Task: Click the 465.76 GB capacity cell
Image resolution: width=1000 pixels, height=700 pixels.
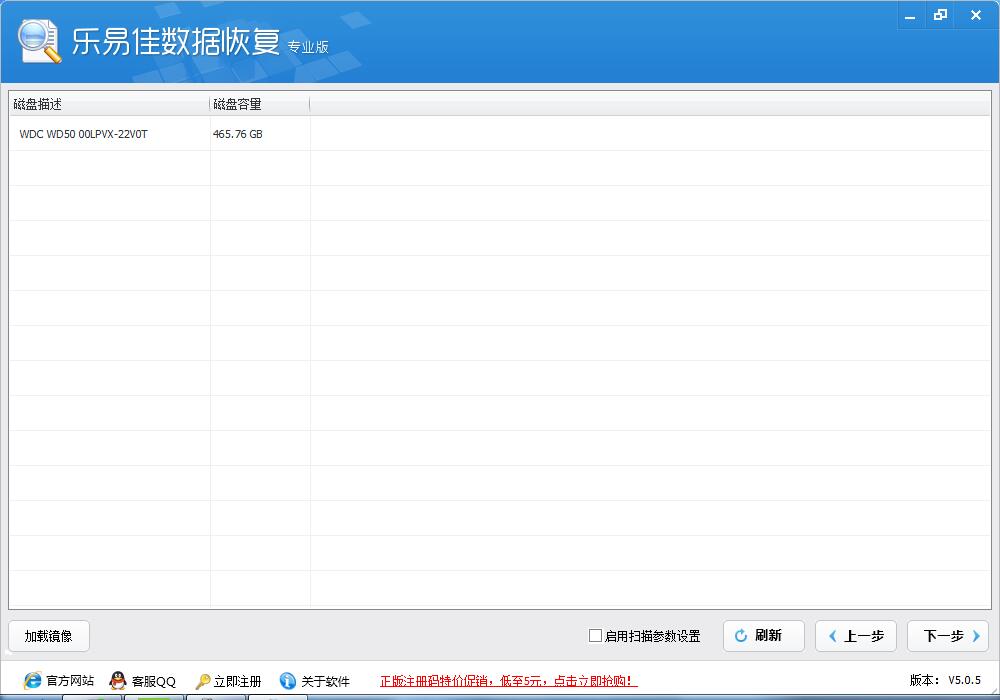Action: click(x=238, y=134)
